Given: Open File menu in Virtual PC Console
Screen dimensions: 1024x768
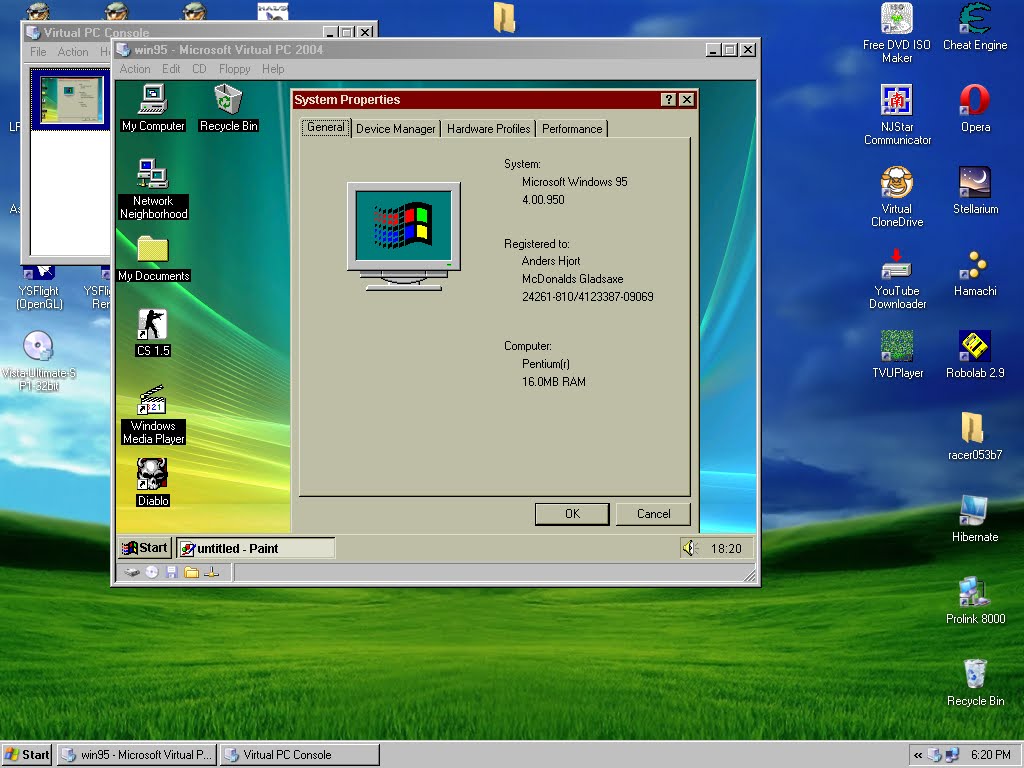Looking at the screenshot, I should pyautogui.click(x=38, y=52).
